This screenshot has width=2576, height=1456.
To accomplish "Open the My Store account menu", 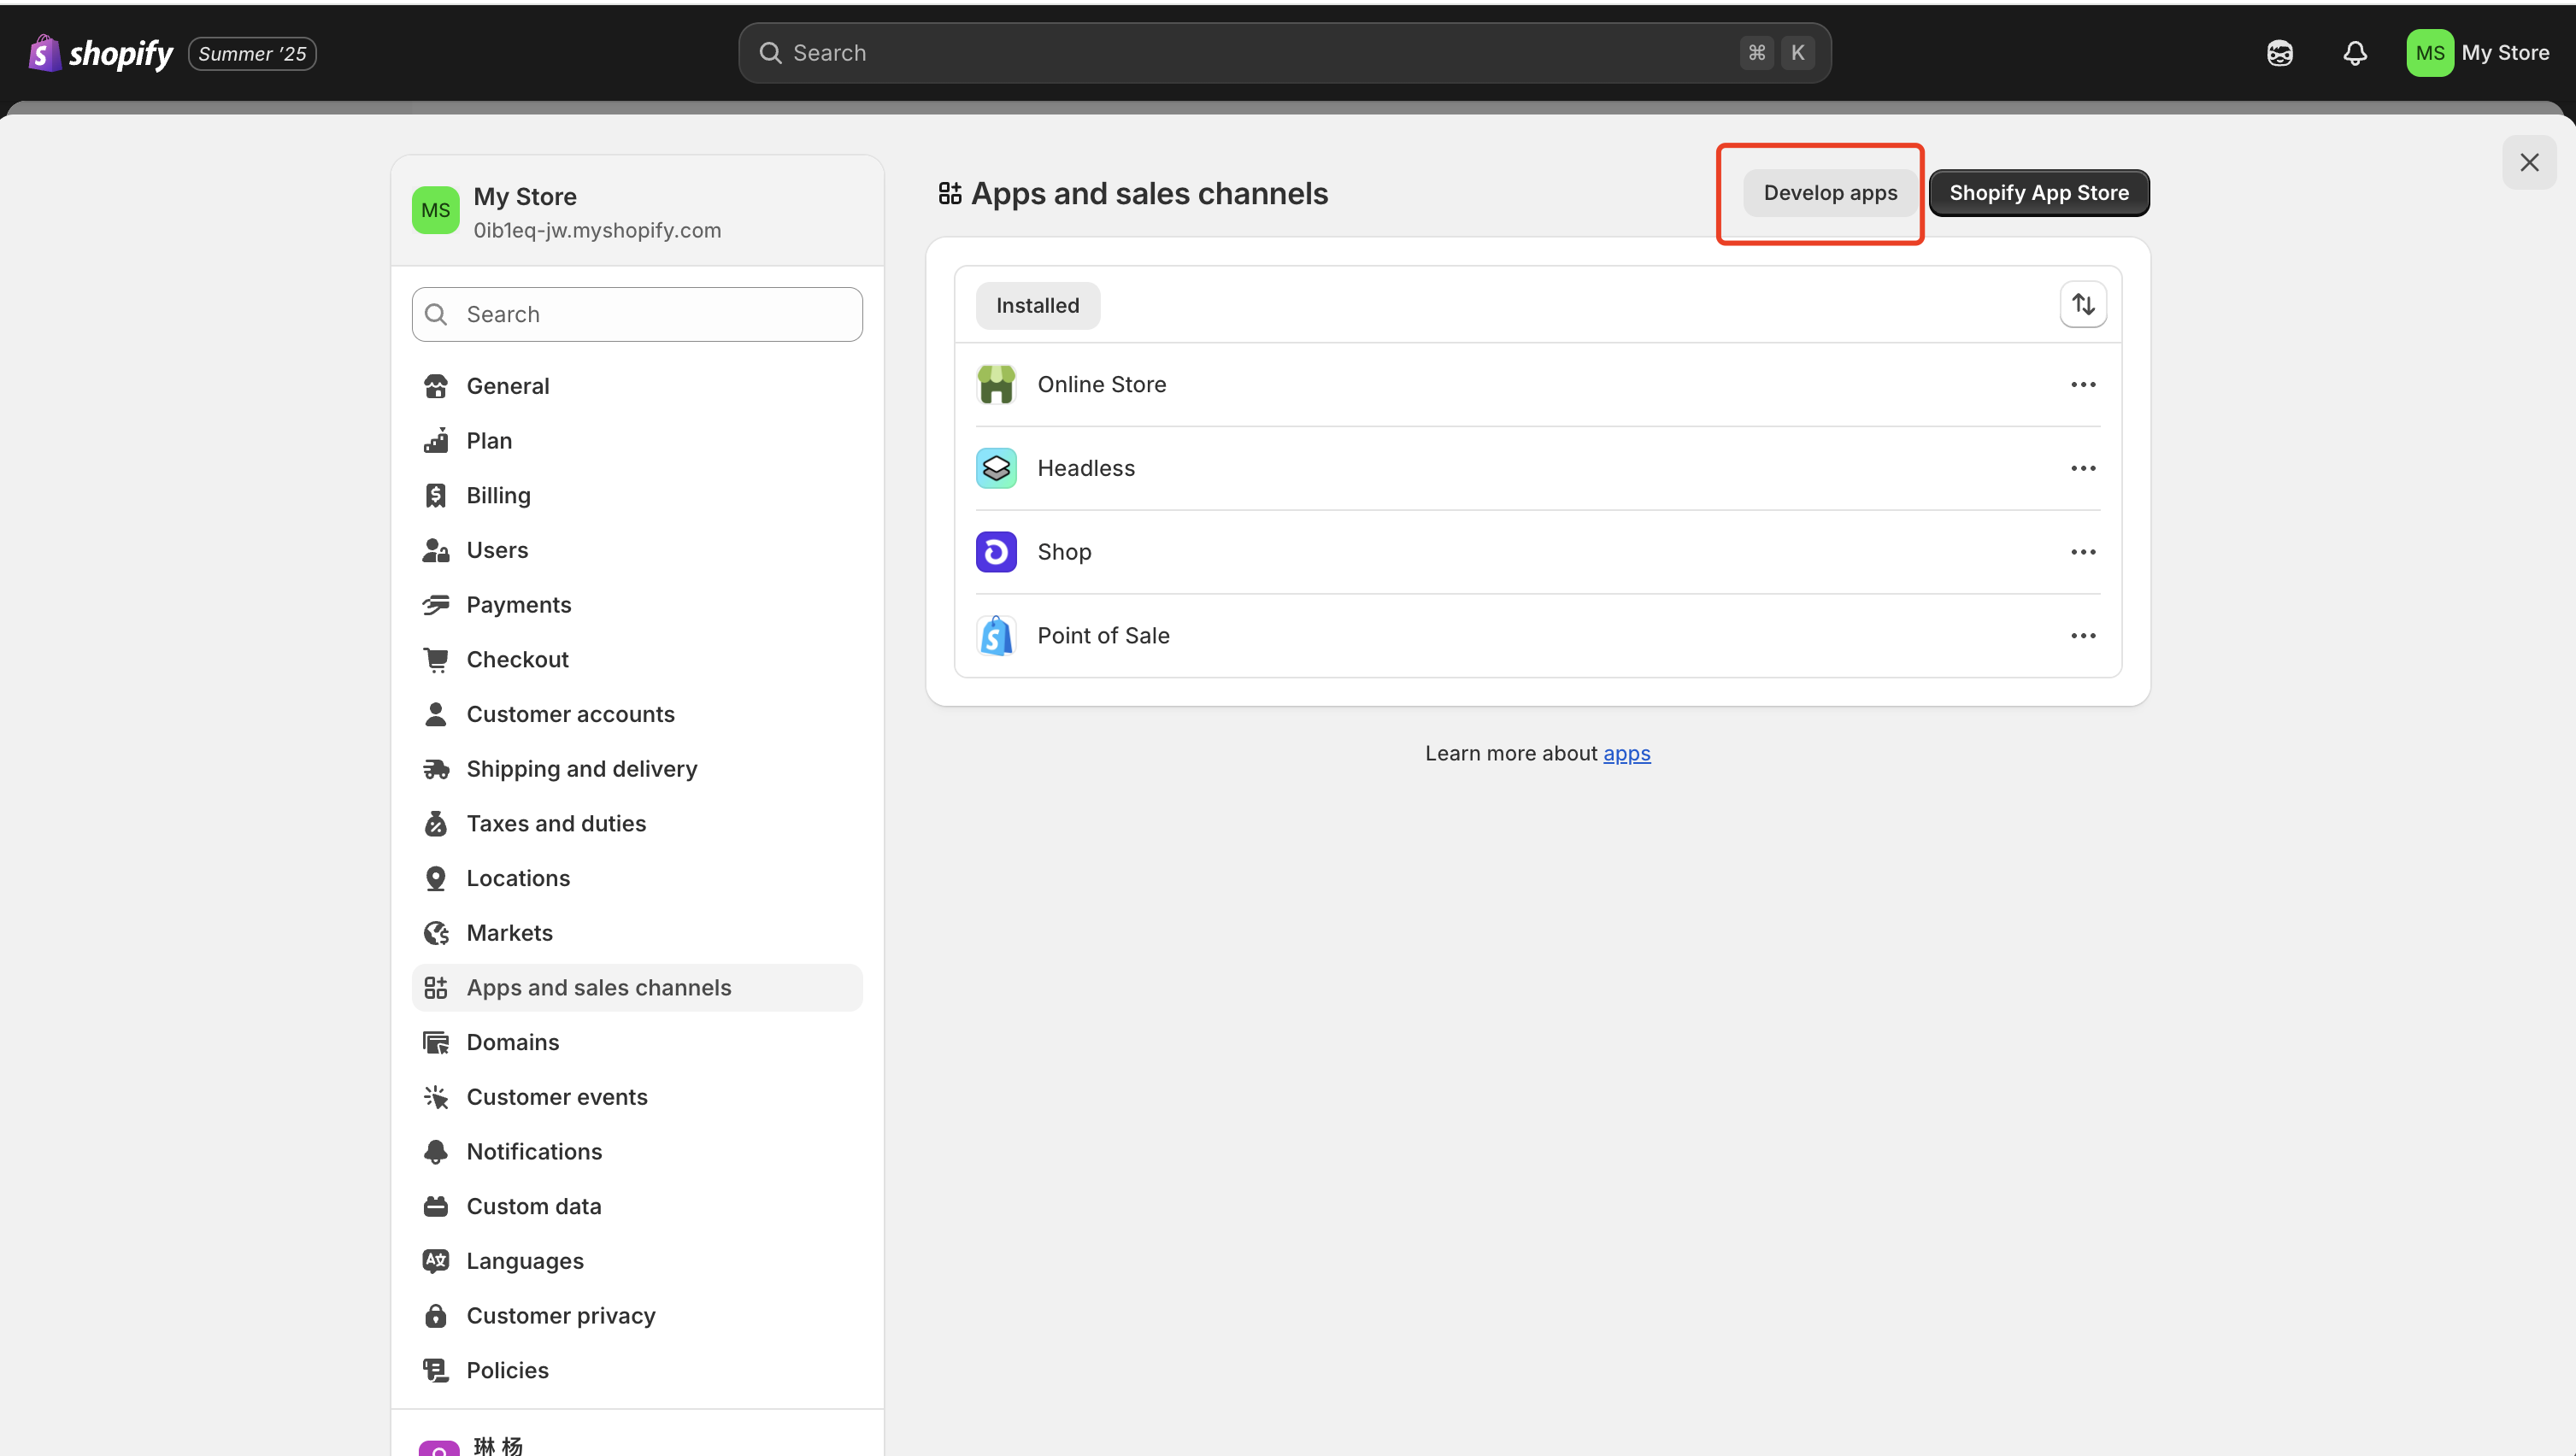I will coord(2478,53).
